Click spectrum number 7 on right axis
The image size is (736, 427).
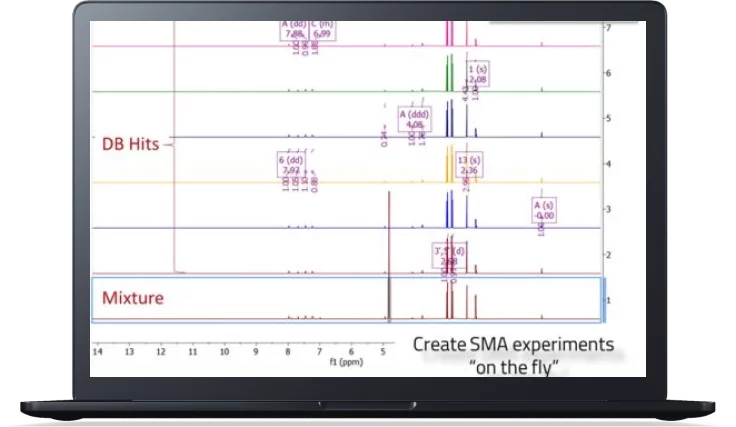609,27
